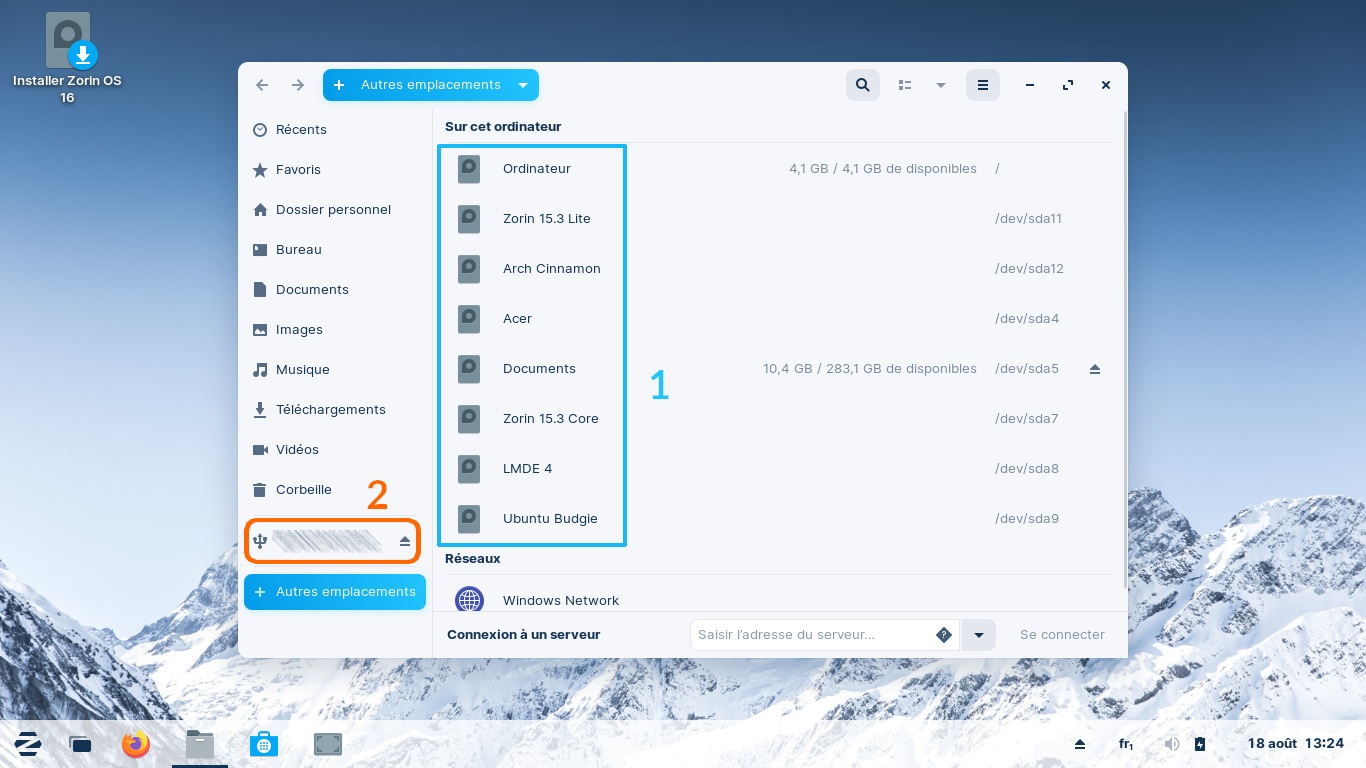Open the Corbeille trash folder
The width and height of the screenshot is (1366, 768).
point(303,490)
